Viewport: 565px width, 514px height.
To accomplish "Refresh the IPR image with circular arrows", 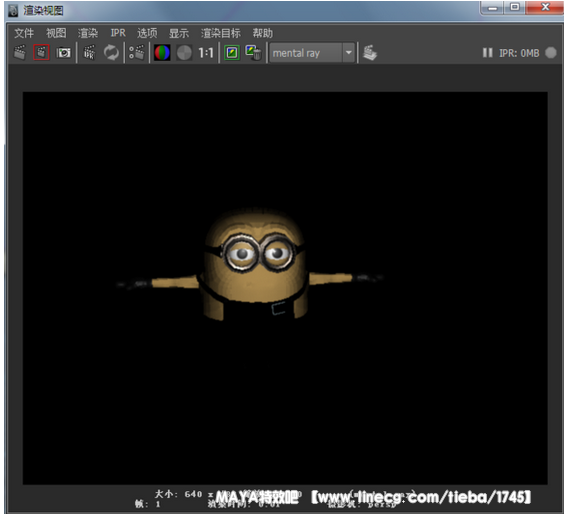I will pos(111,53).
